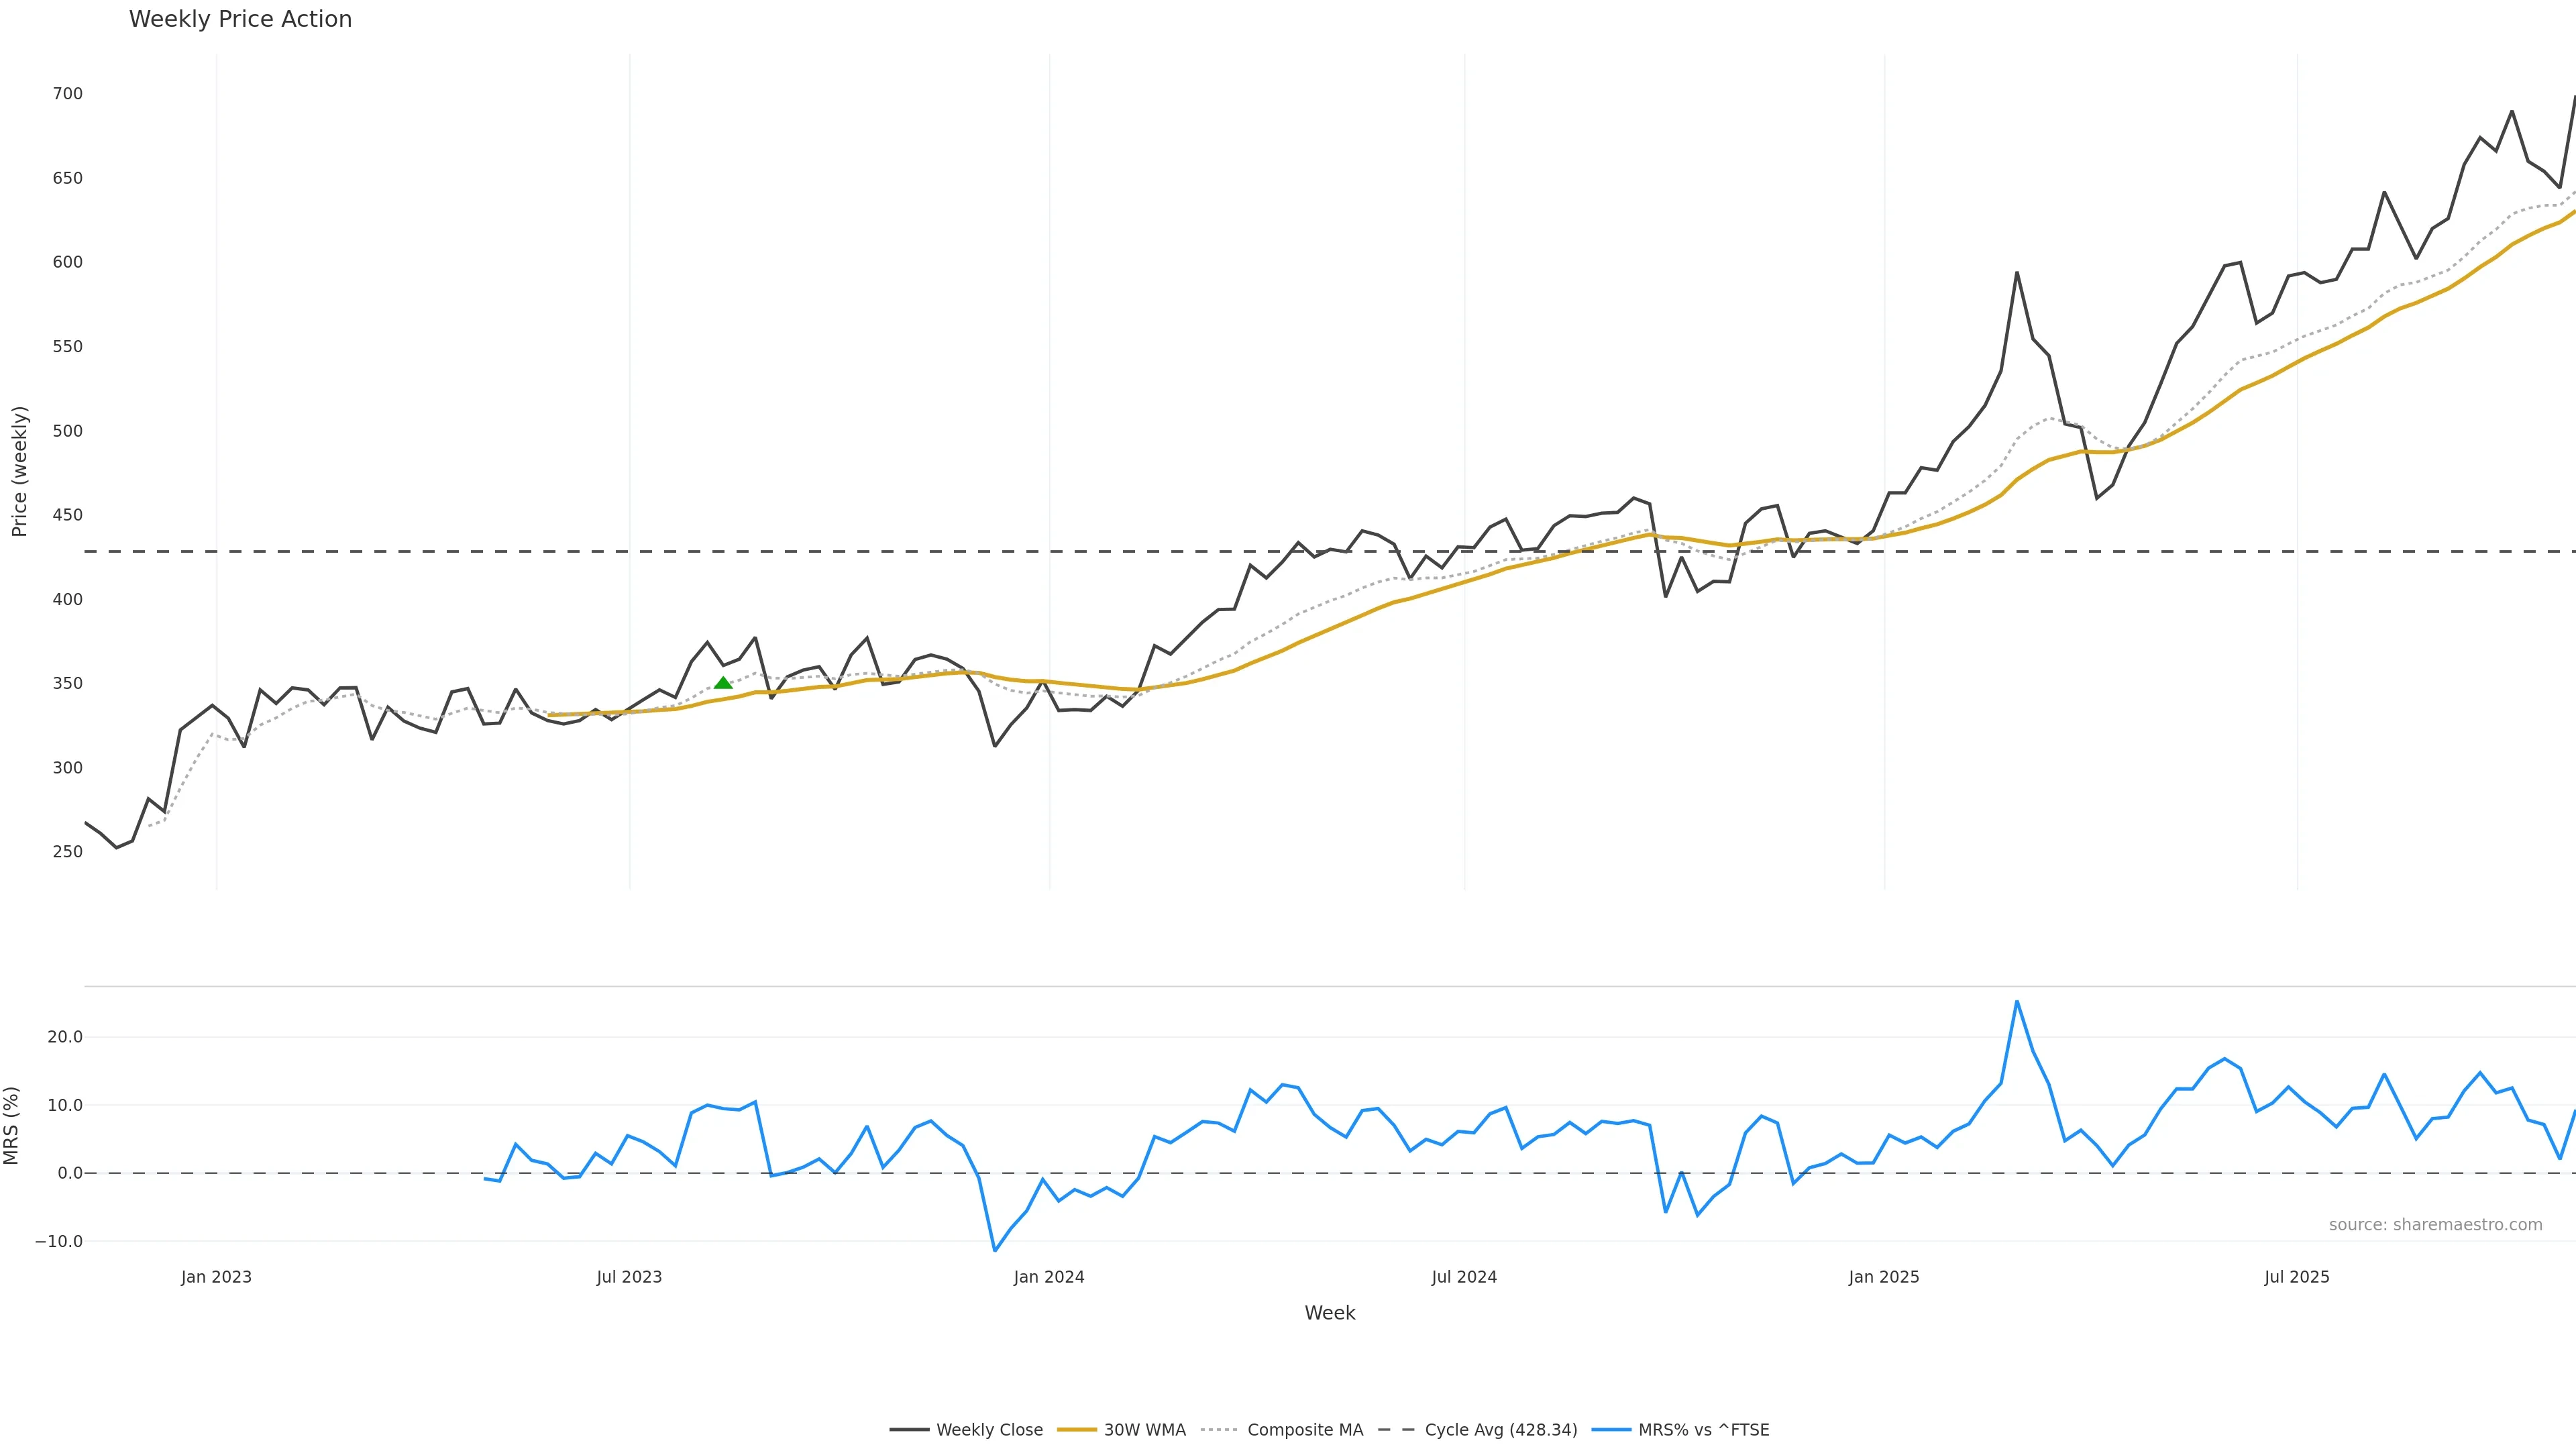Image resolution: width=2576 pixels, height=1449 pixels.
Task: Click the dark Weekly Close legend line swatch
Action: point(909,1430)
